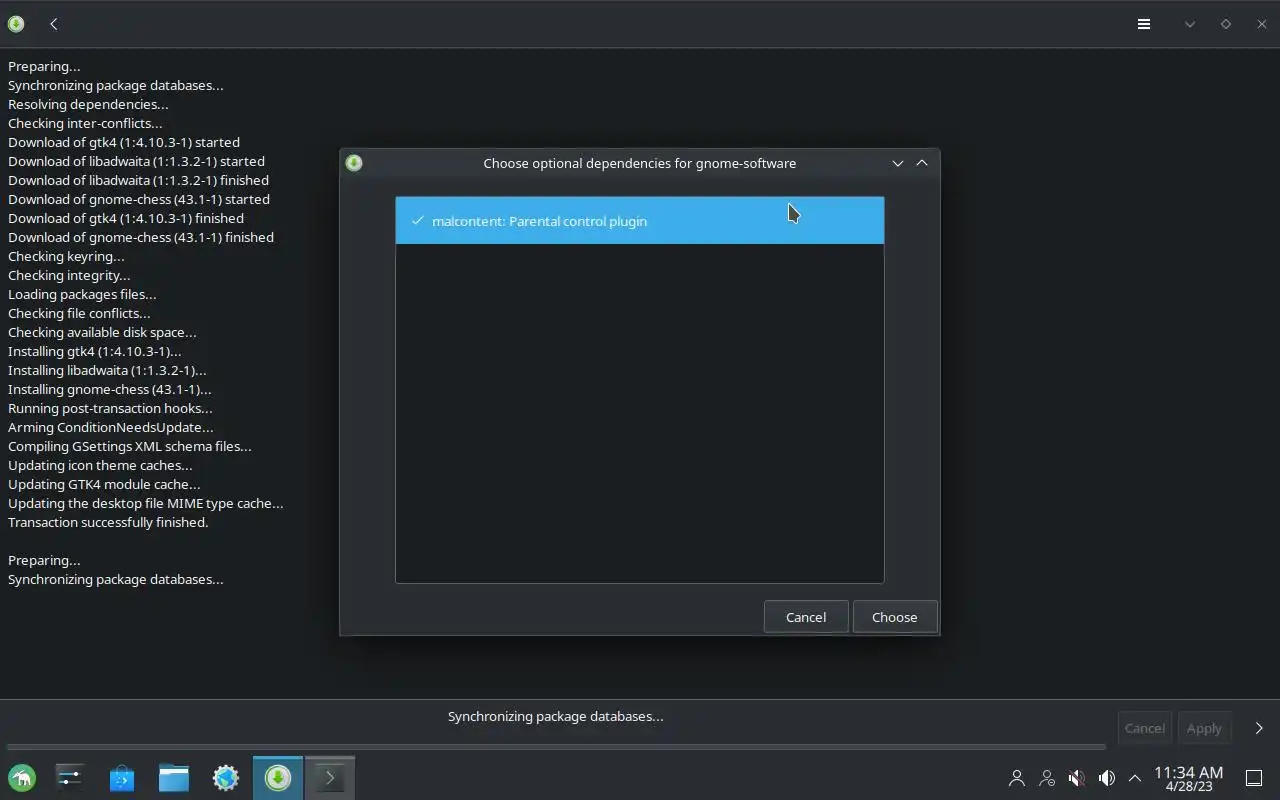1280x800 pixels.
Task: Open the Manjaro application launcher
Action: [22, 778]
